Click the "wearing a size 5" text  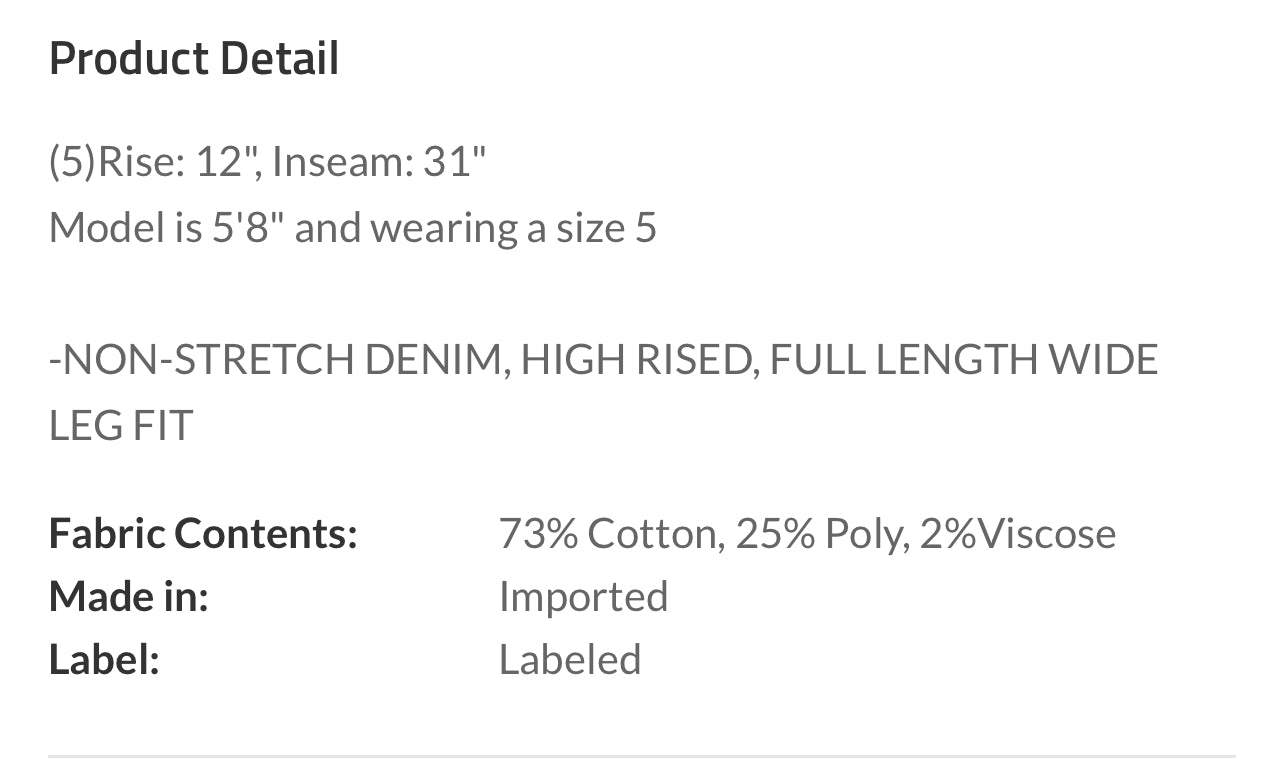514,228
